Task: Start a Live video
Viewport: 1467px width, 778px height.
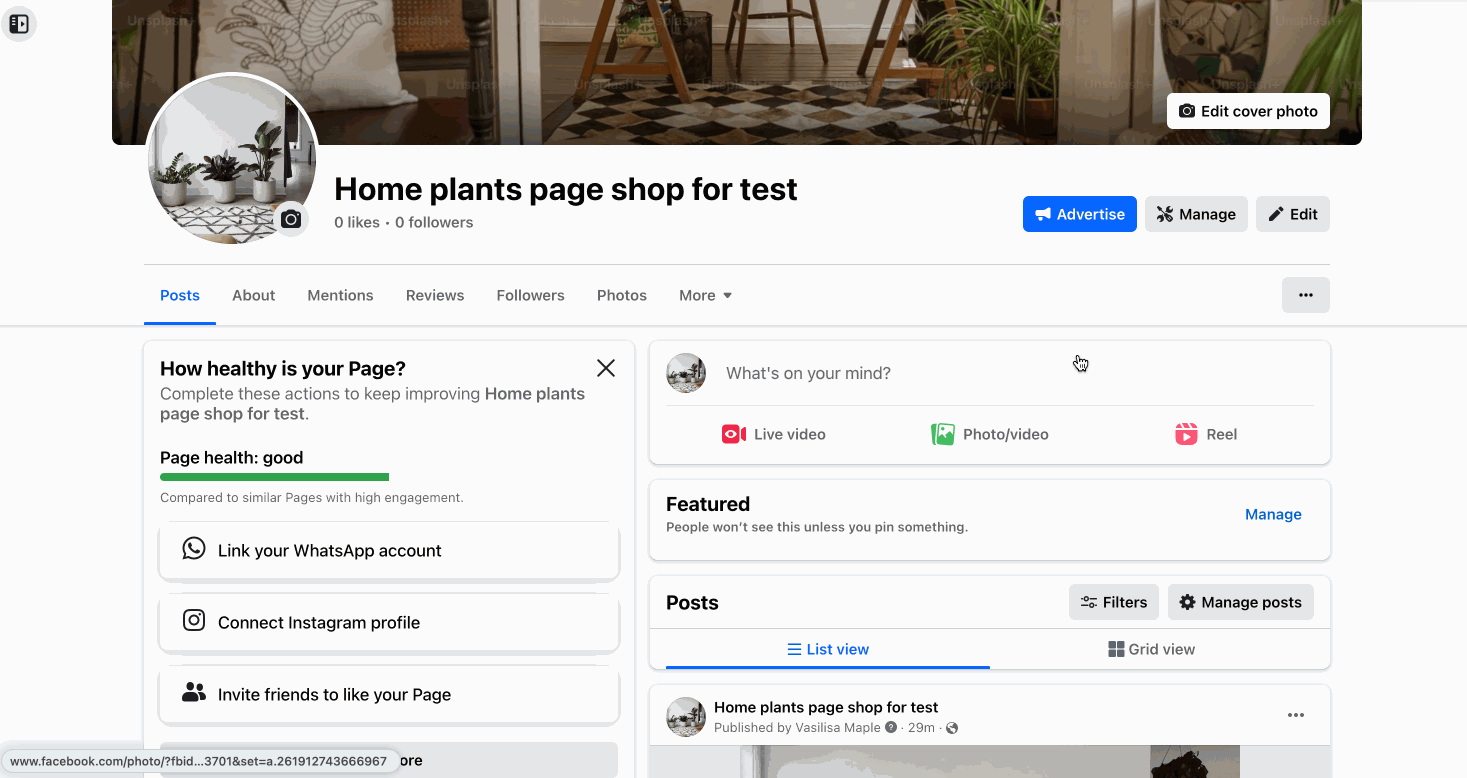Action: coord(773,434)
